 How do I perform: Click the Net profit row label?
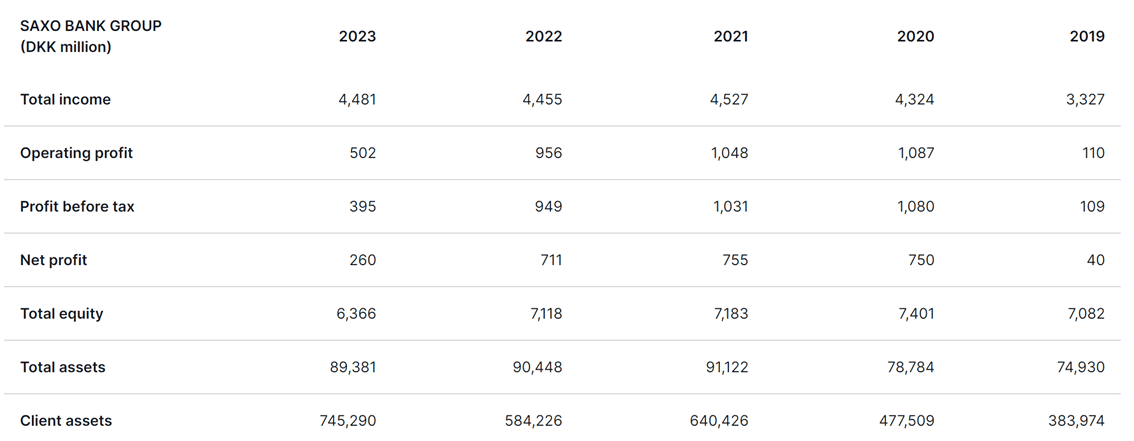54,260
